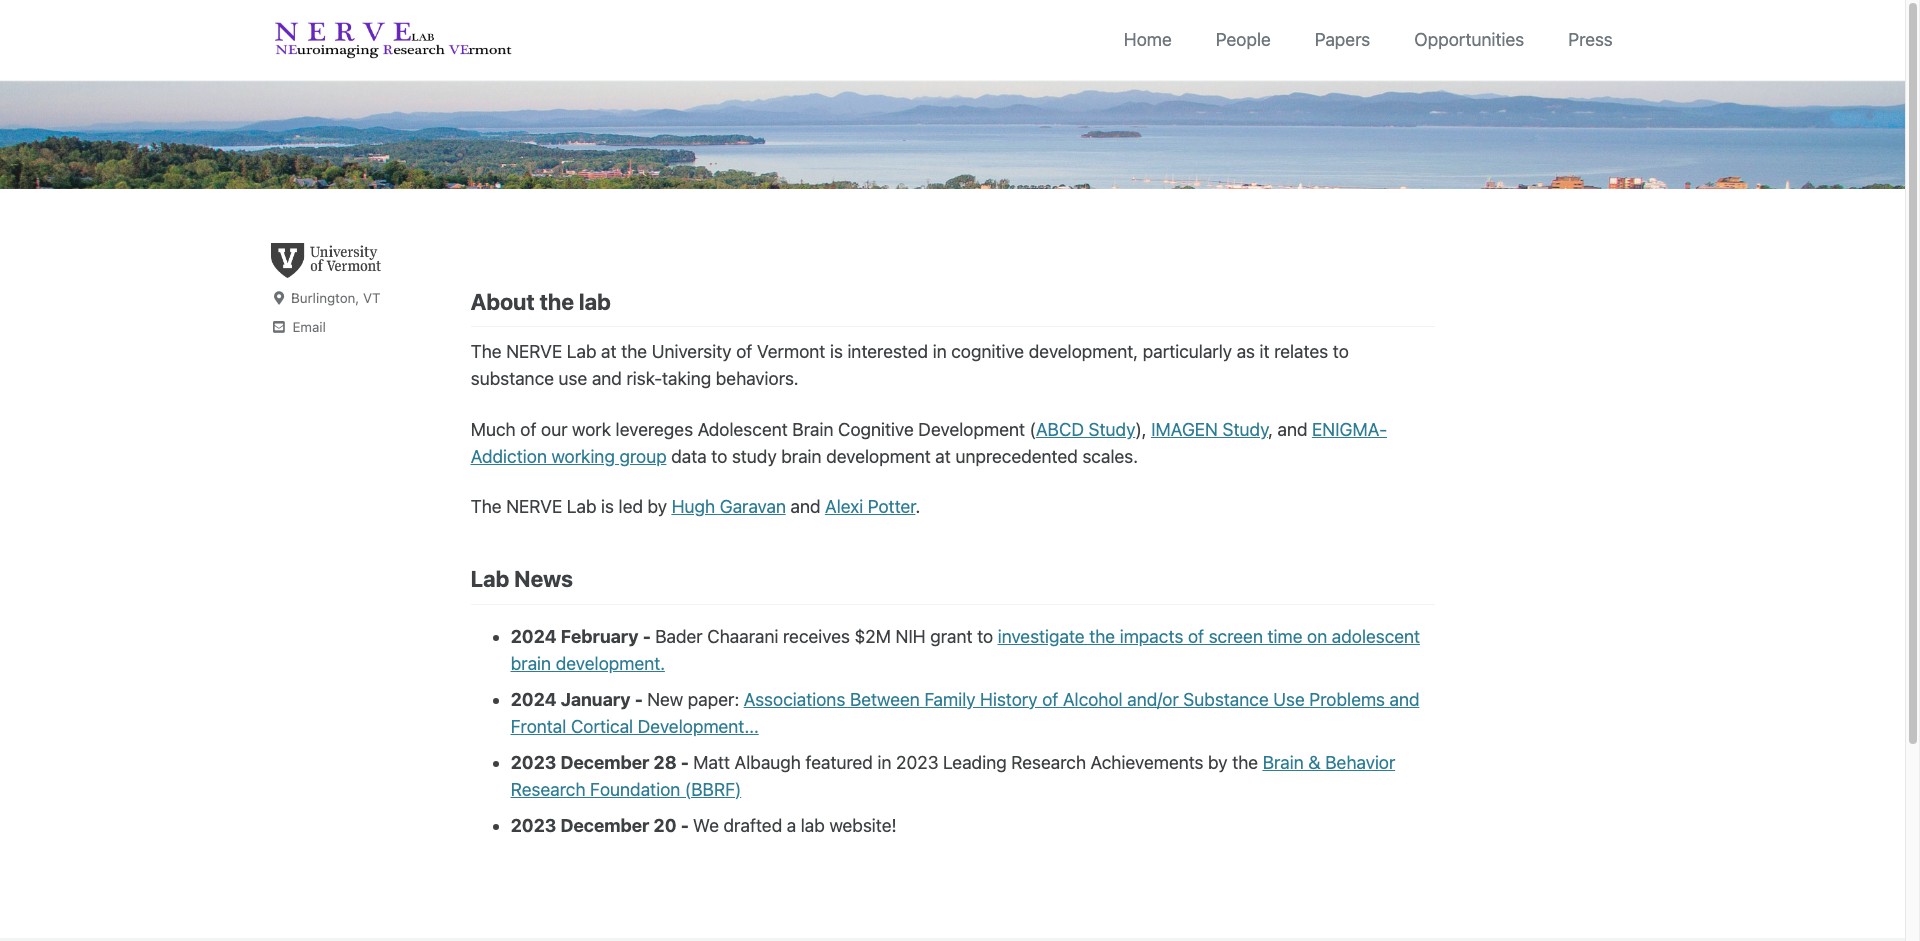The height and width of the screenshot is (941, 1920).
Task: Open the Brain & Behavior Research Foundation link
Action: (x=1328, y=763)
